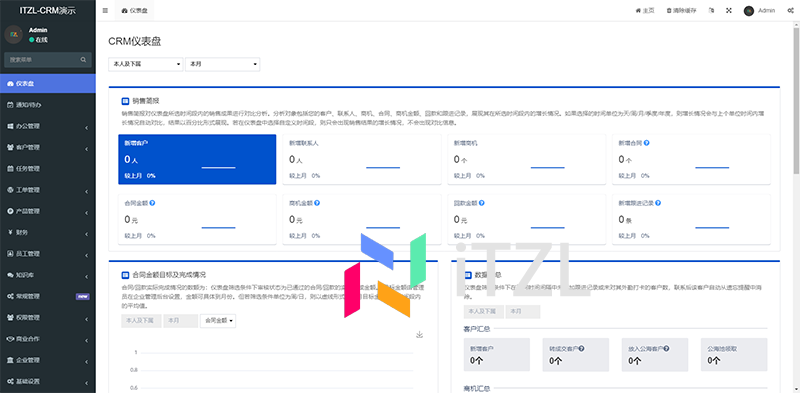This screenshot has height=393, width=800.
Task: Click the 通知/待办 calendar icon
Action: pyautogui.click(x=10, y=105)
